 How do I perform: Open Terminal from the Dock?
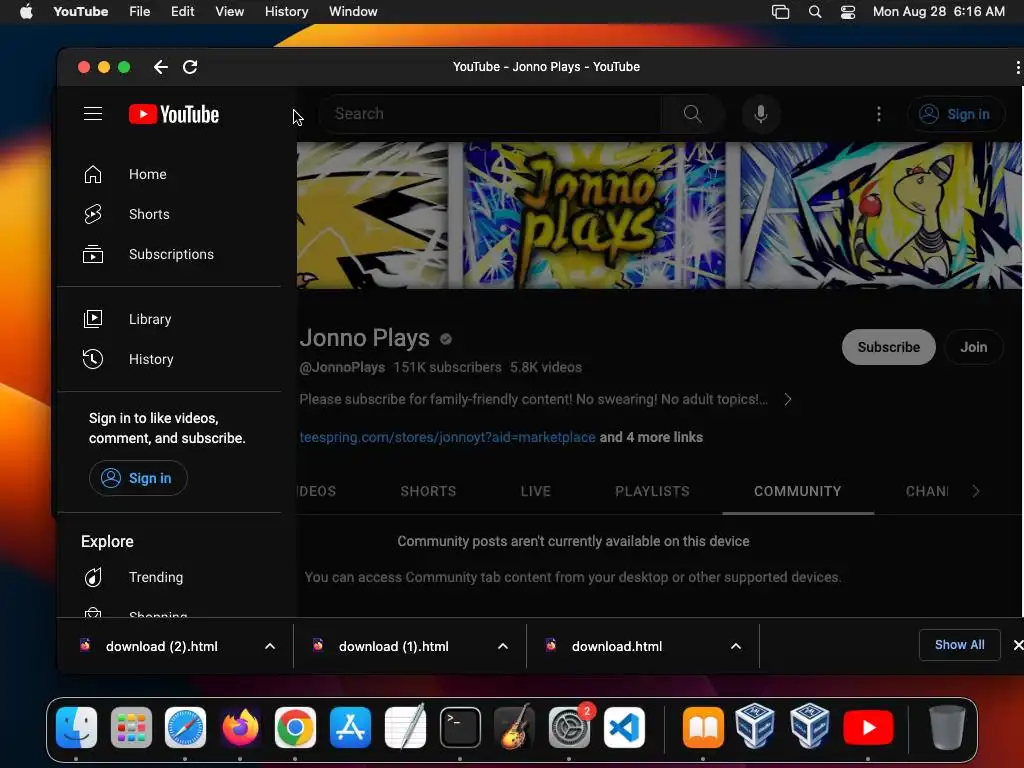tap(460, 727)
